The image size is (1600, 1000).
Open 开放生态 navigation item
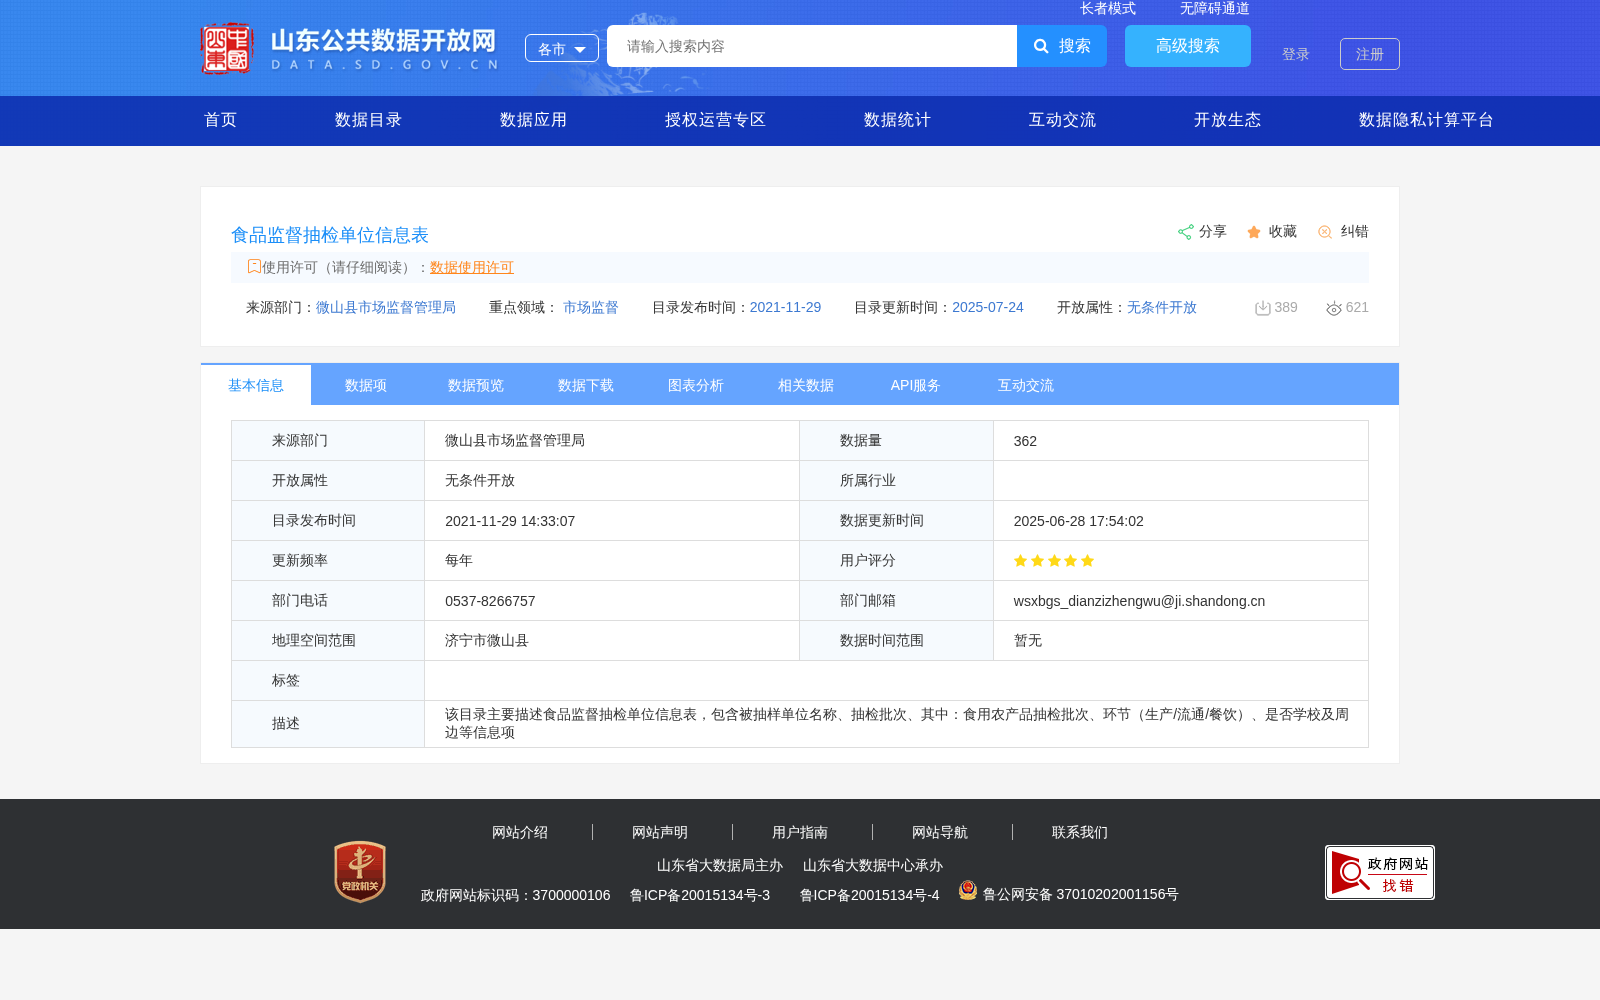[x=1228, y=120]
